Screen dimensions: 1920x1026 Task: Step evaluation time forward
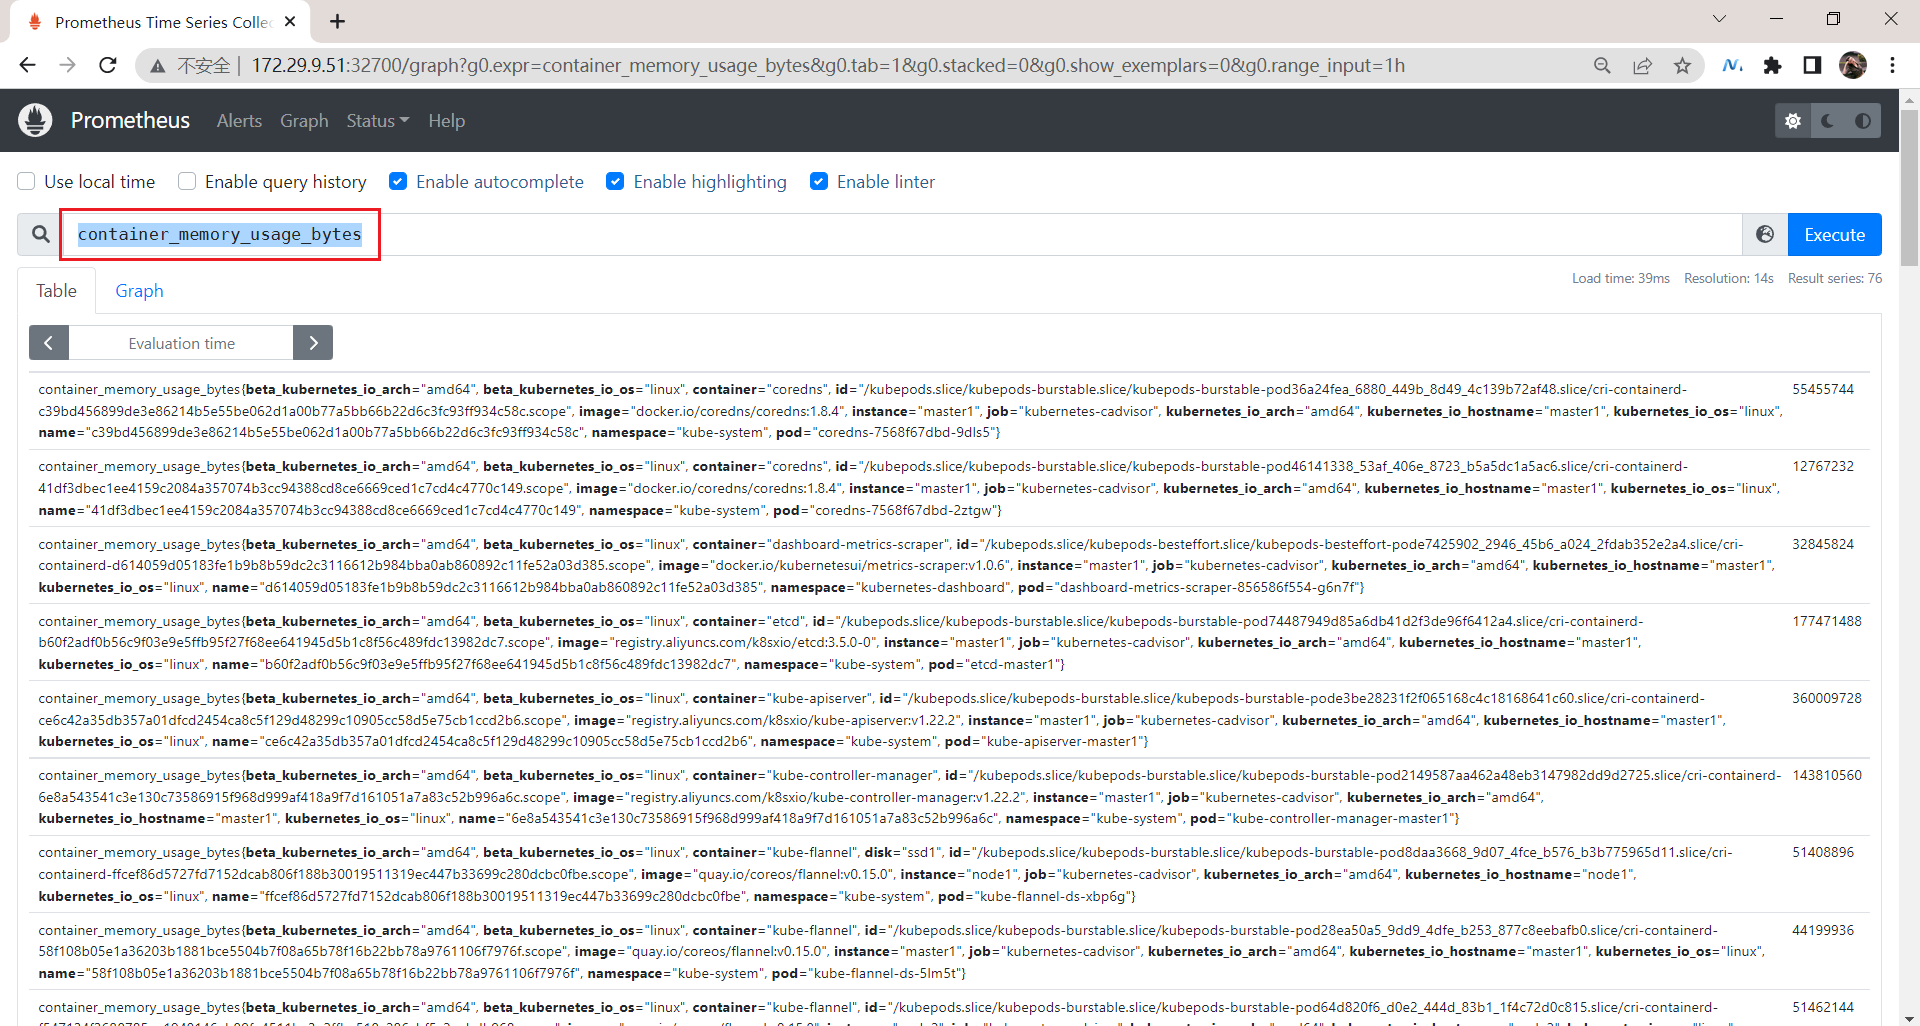pyautogui.click(x=313, y=343)
